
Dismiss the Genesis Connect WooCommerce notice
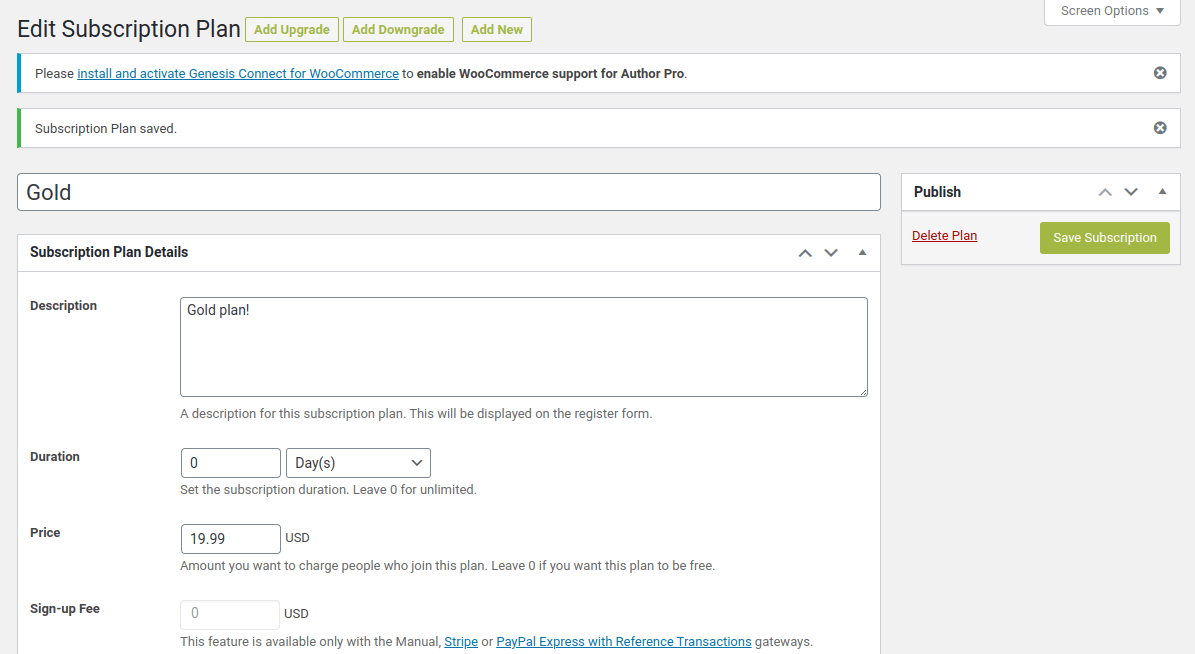click(x=1160, y=73)
